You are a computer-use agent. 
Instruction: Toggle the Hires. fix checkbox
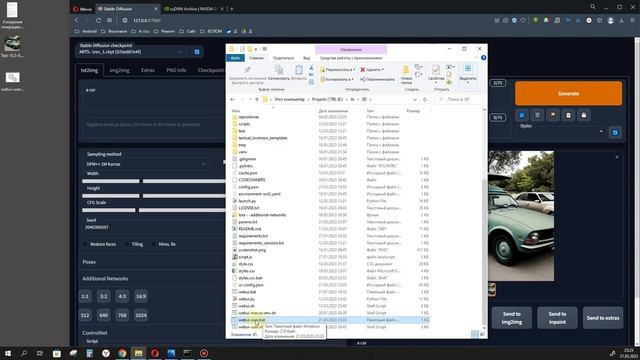(x=154, y=244)
